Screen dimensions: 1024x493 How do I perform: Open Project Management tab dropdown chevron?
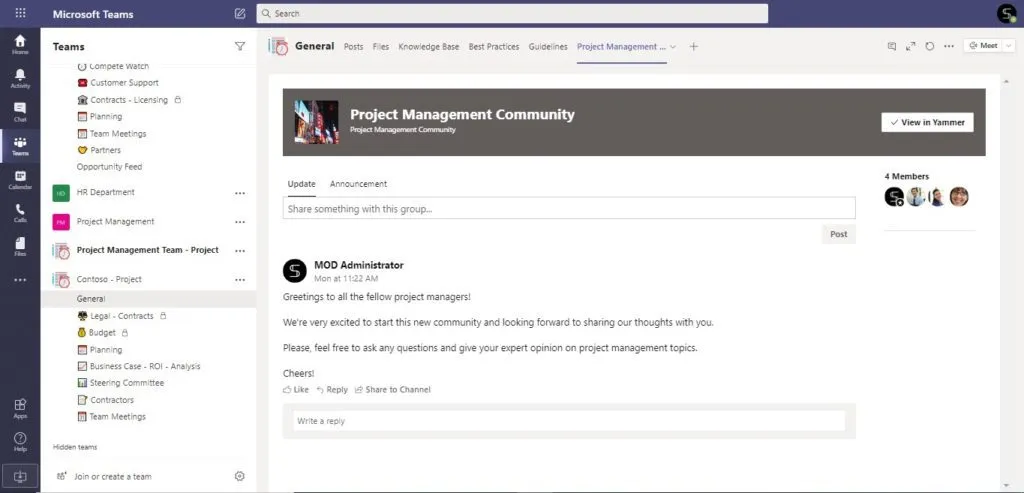click(673, 47)
